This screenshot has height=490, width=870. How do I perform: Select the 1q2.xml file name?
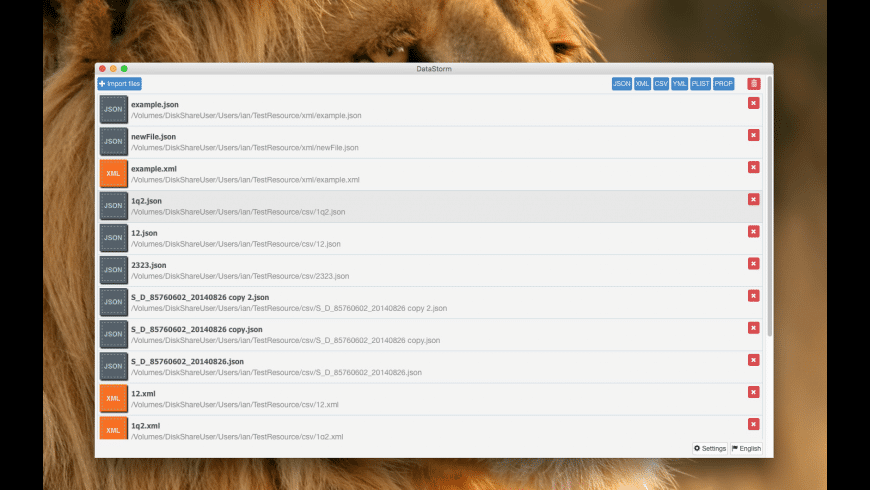[145, 426]
